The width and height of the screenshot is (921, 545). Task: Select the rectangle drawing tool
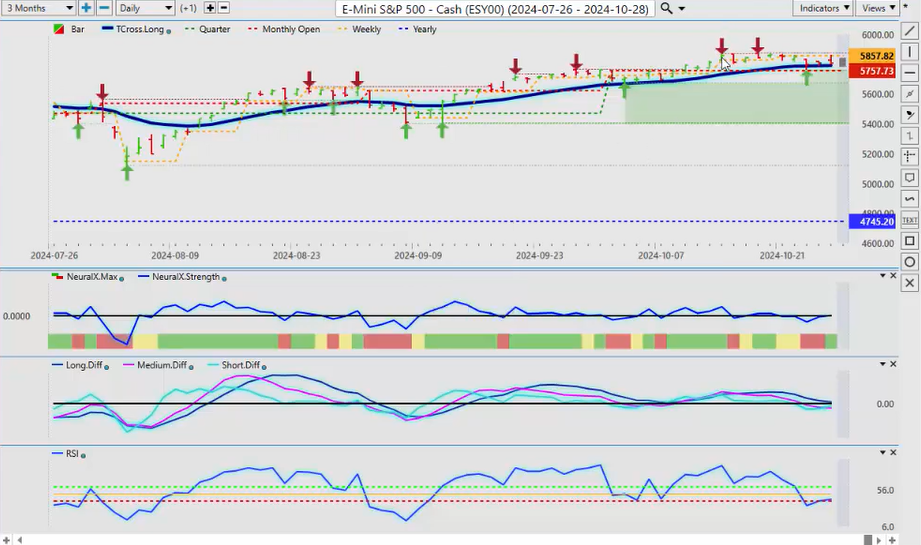click(x=909, y=241)
